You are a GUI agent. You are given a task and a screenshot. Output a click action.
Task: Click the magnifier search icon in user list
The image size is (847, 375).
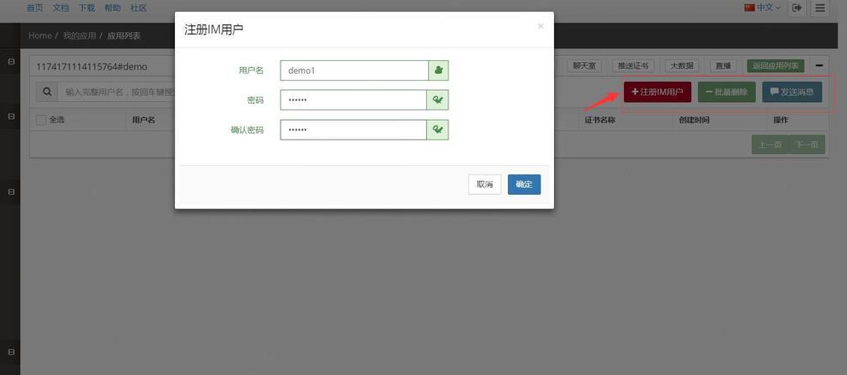47,92
